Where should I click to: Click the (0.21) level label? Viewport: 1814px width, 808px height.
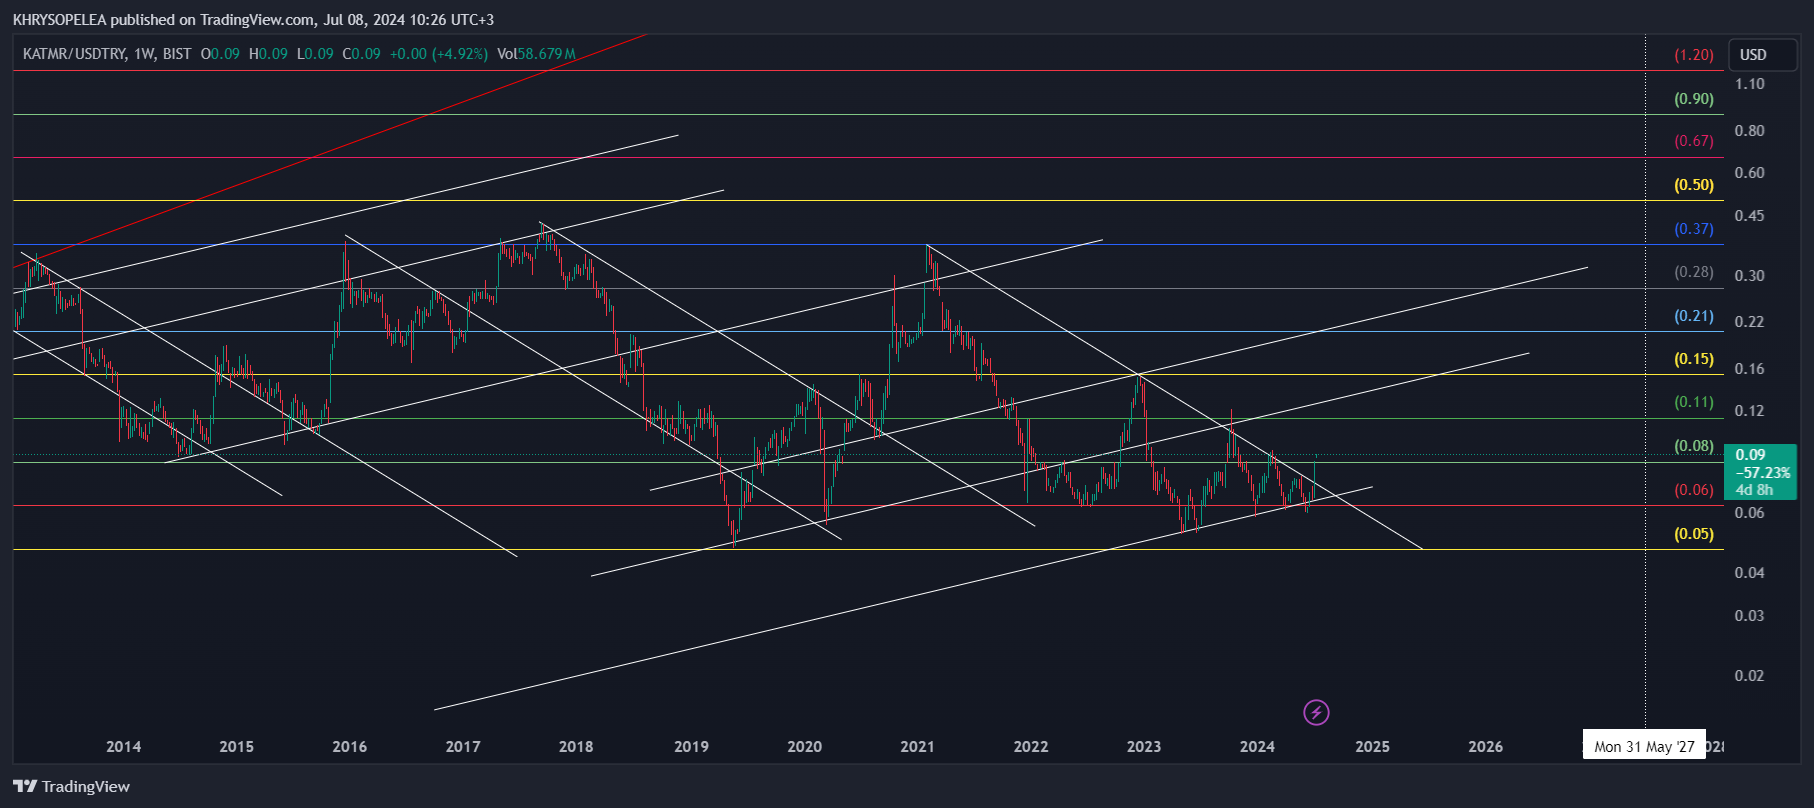pos(1694,316)
